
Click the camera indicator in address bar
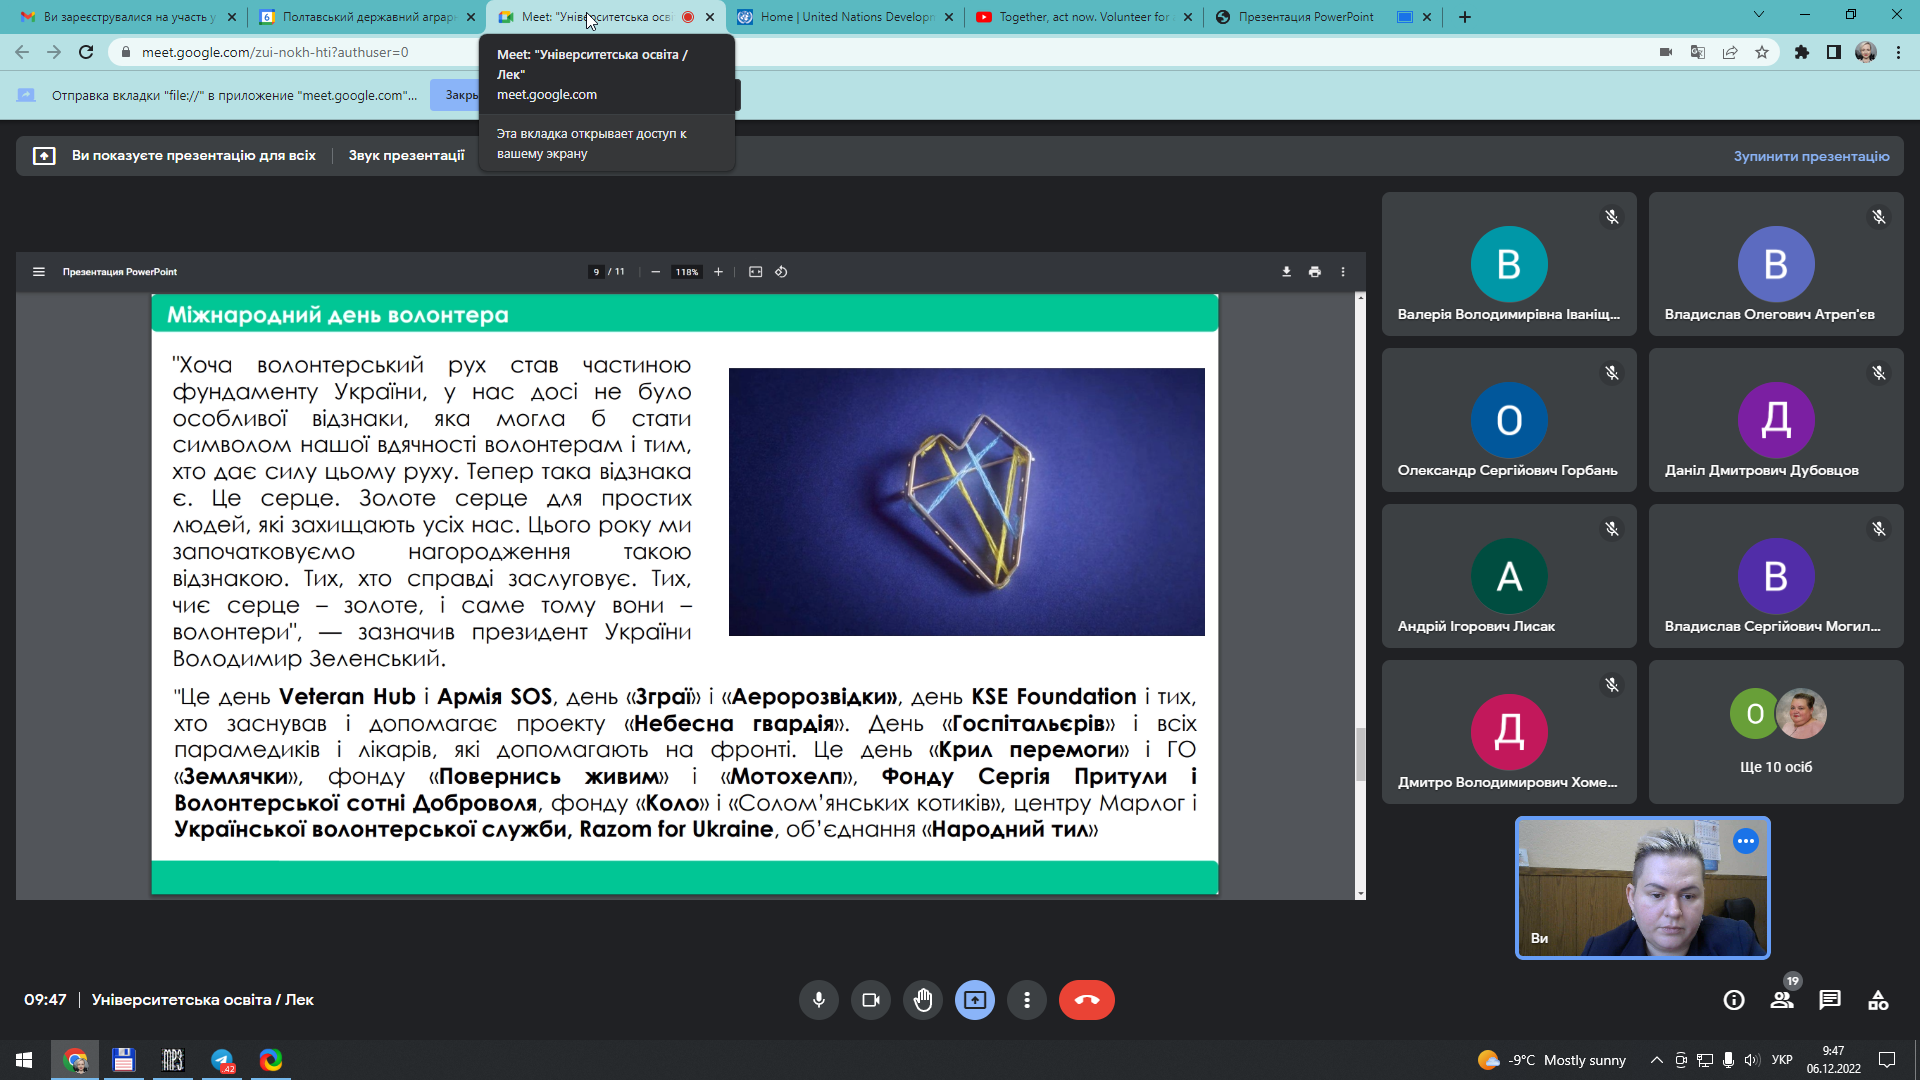(1666, 52)
